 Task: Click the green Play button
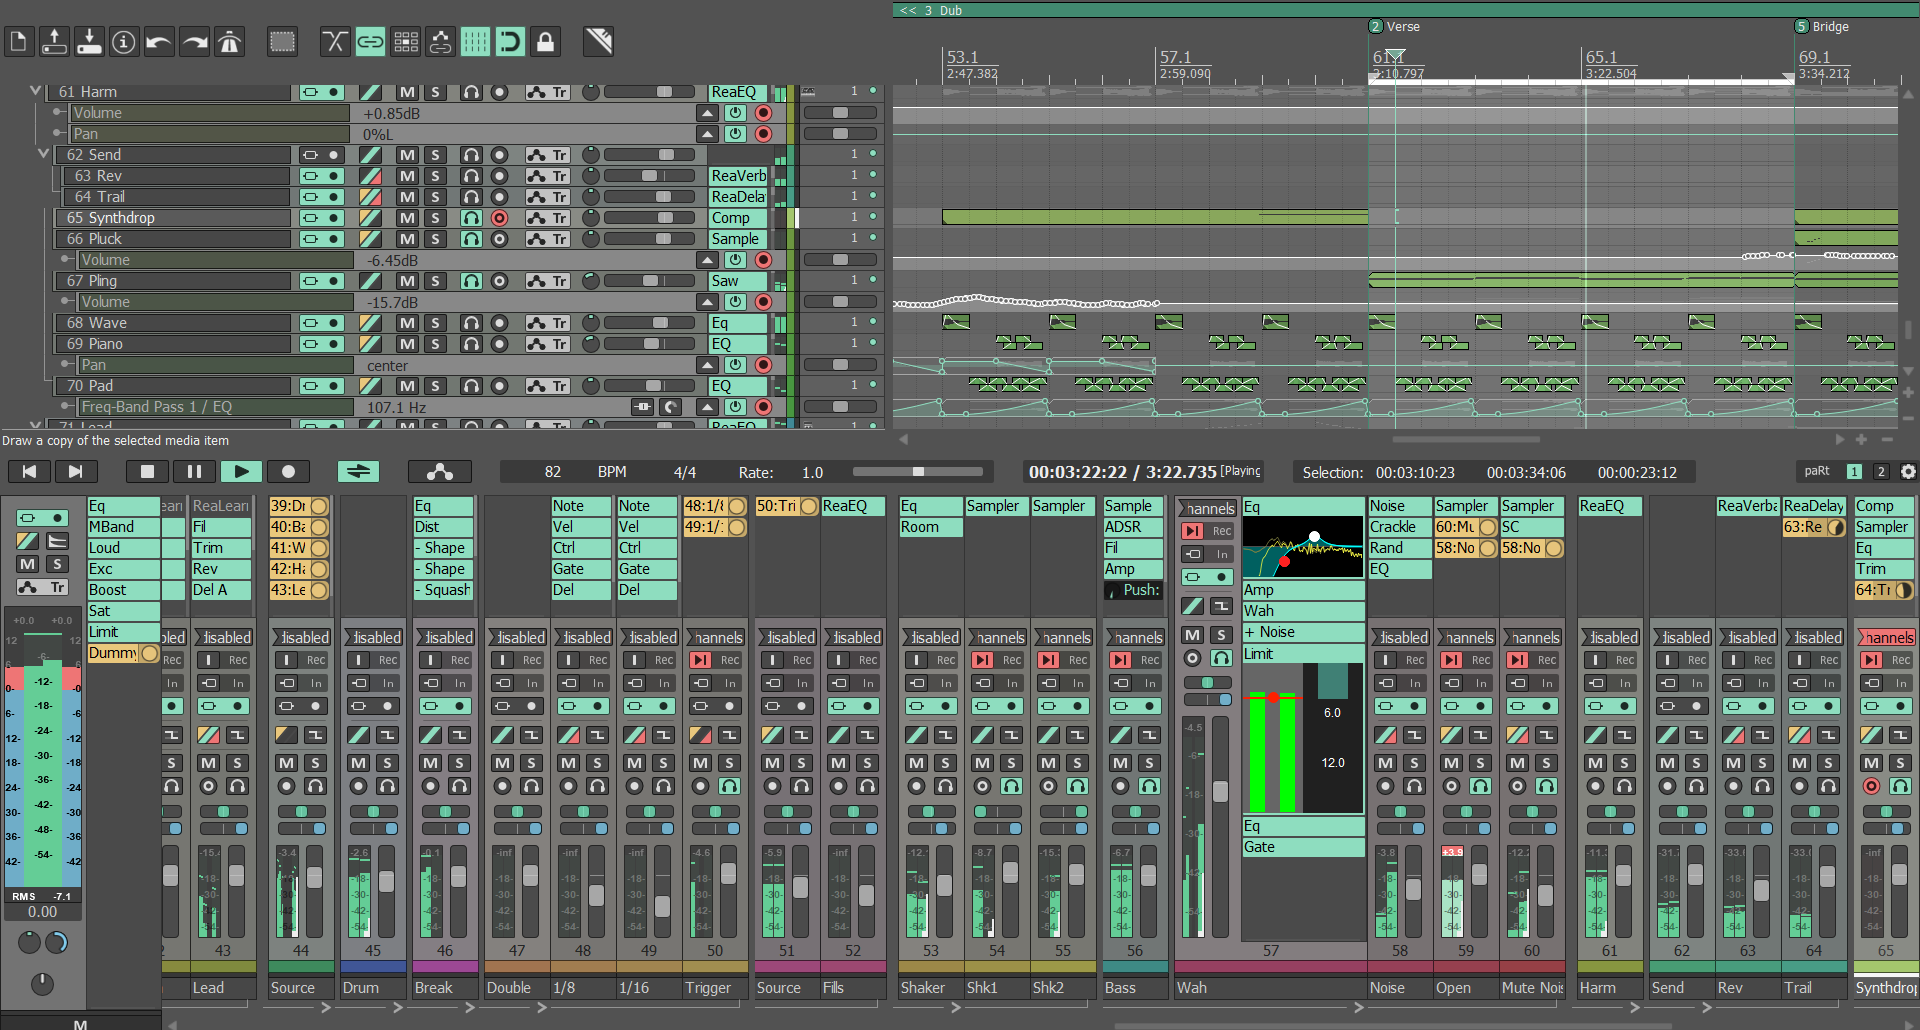(241, 471)
